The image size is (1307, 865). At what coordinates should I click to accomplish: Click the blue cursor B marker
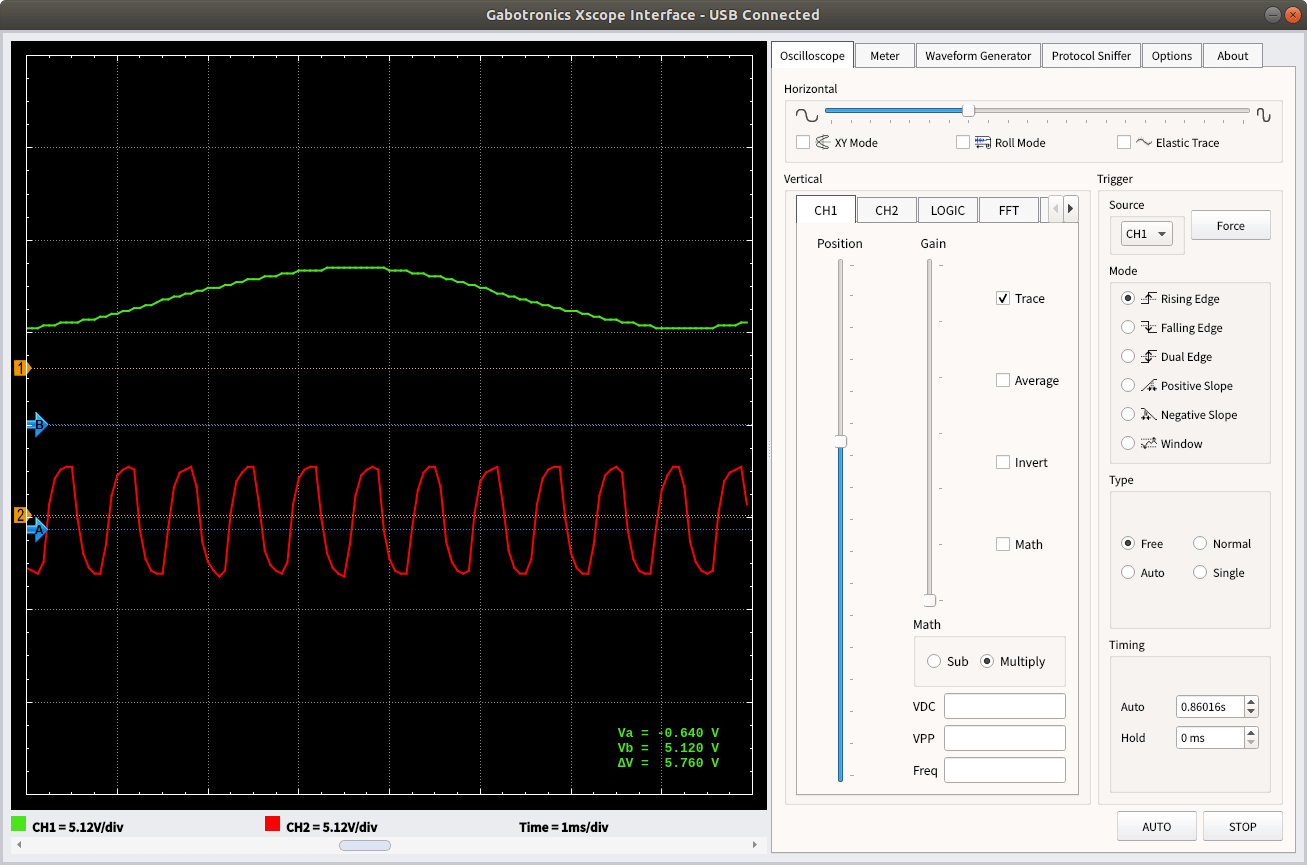39,425
